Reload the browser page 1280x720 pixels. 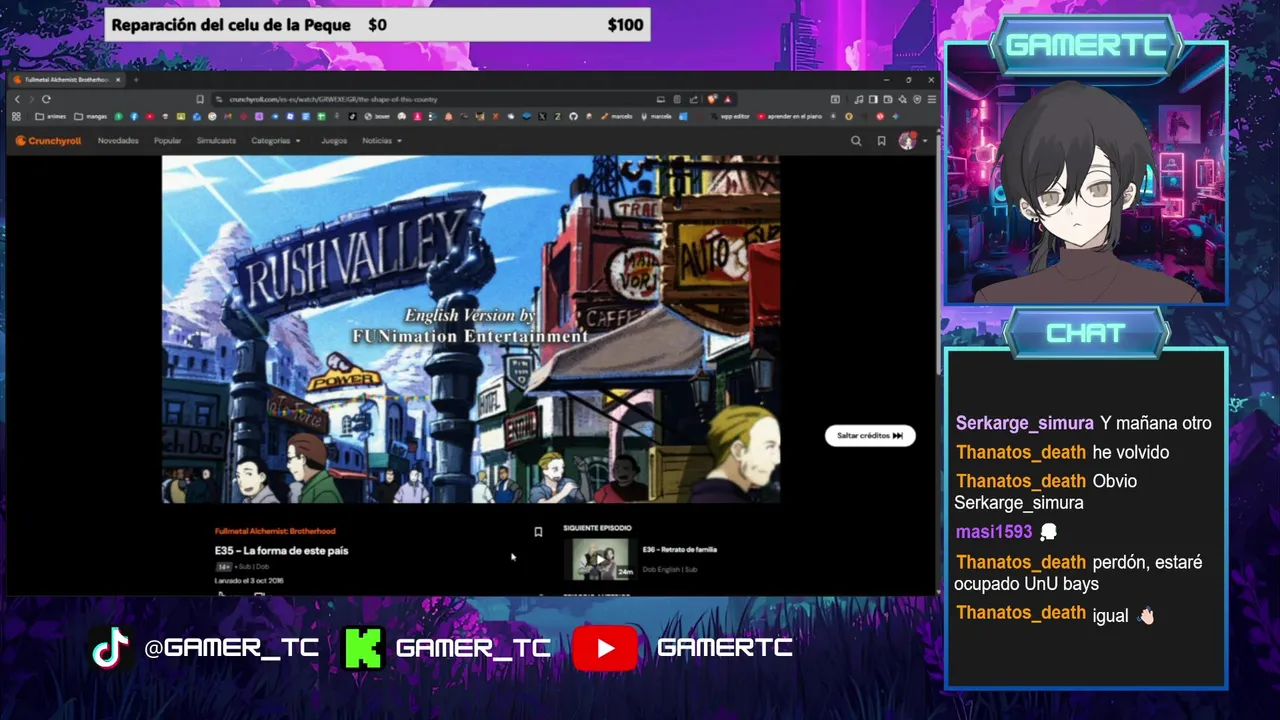(46, 99)
